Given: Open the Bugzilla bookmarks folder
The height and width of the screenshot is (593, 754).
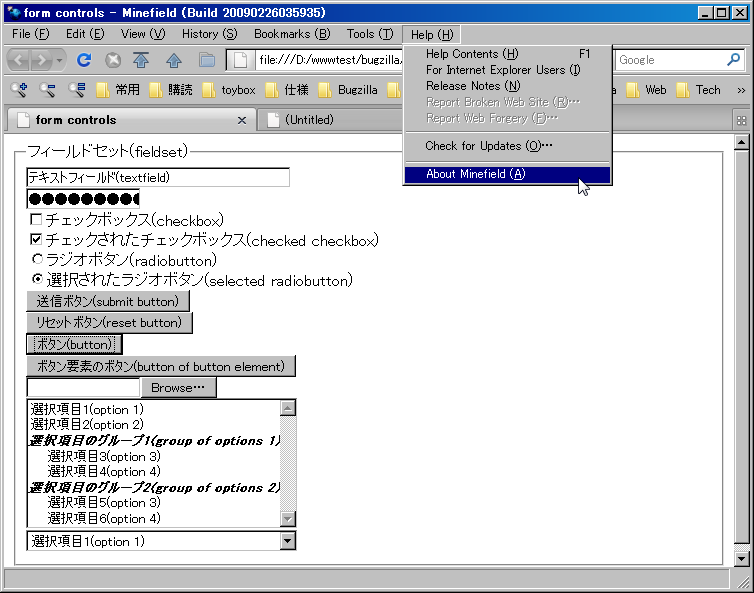Looking at the screenshot, I should [x=348, y=90].
